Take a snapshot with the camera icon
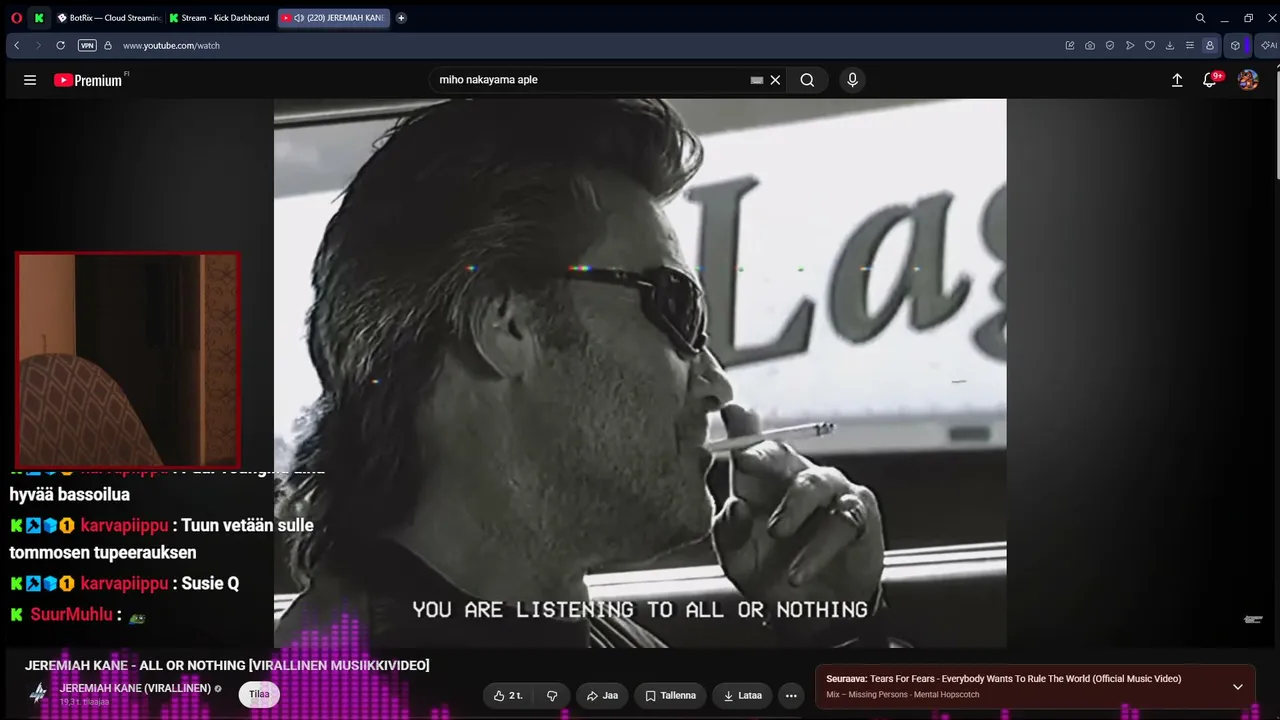This screenshot has height=720, width=1280. (1090, 45)
